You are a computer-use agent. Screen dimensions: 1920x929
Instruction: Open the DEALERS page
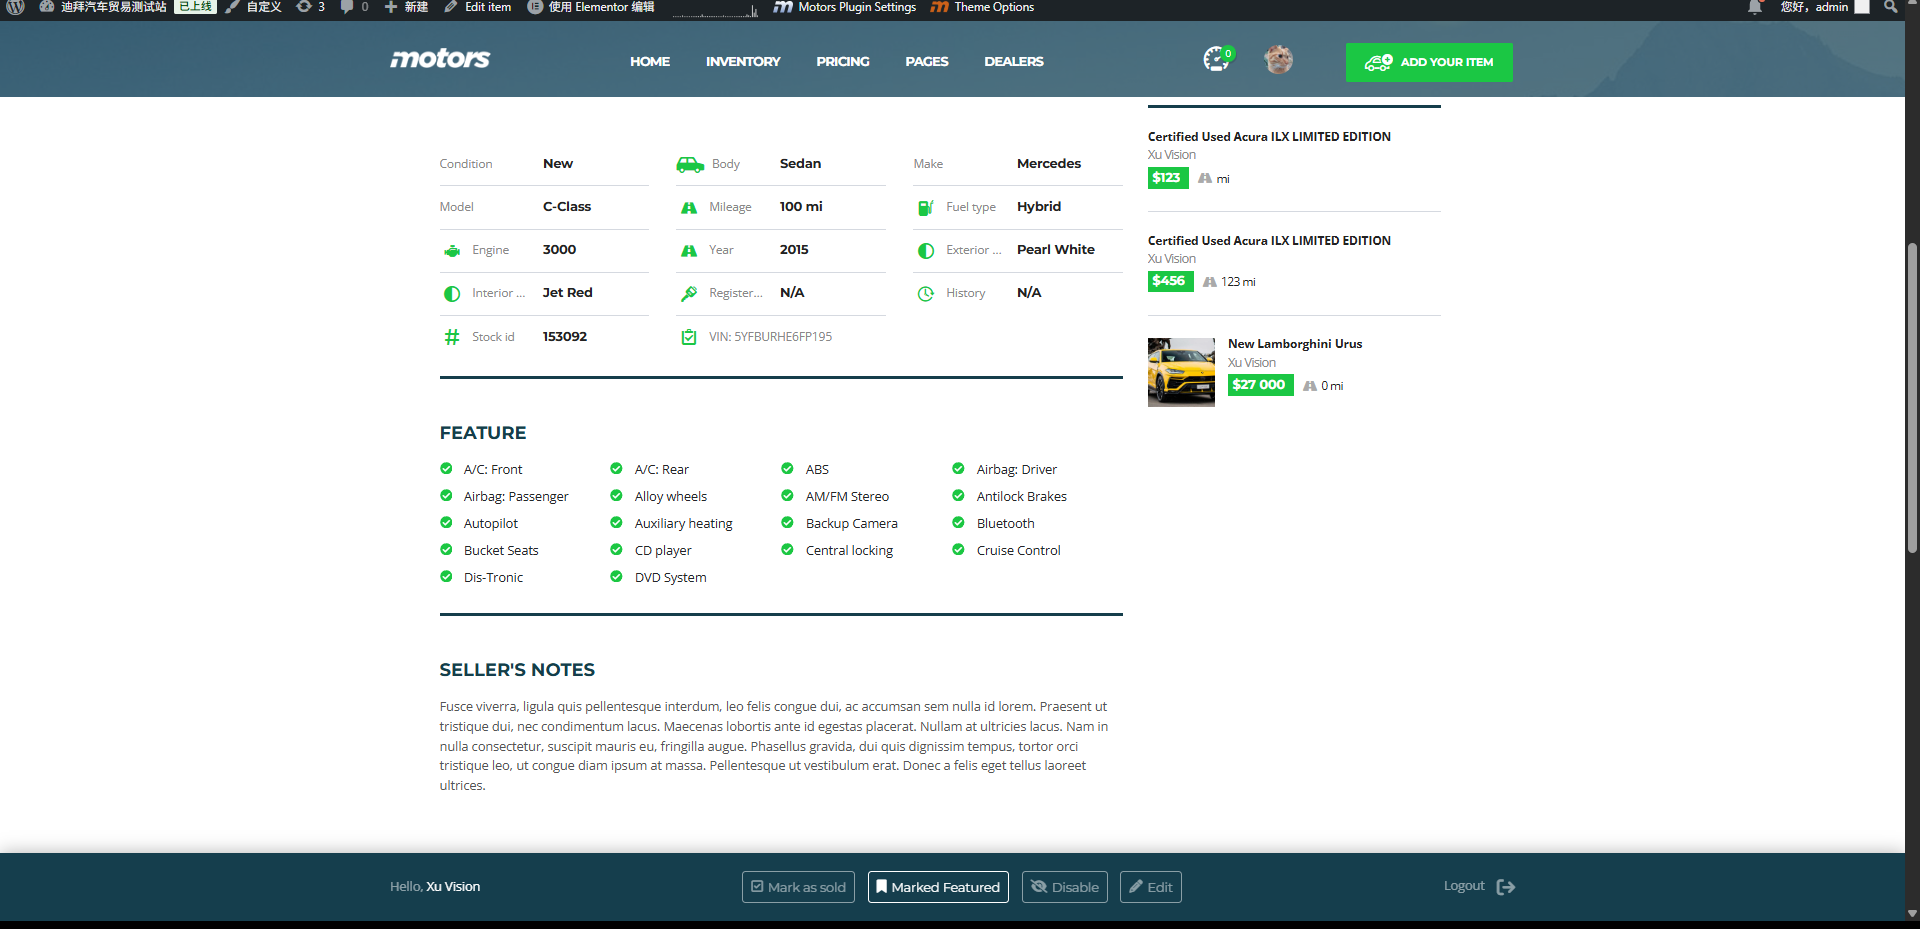coord(1014,62)
